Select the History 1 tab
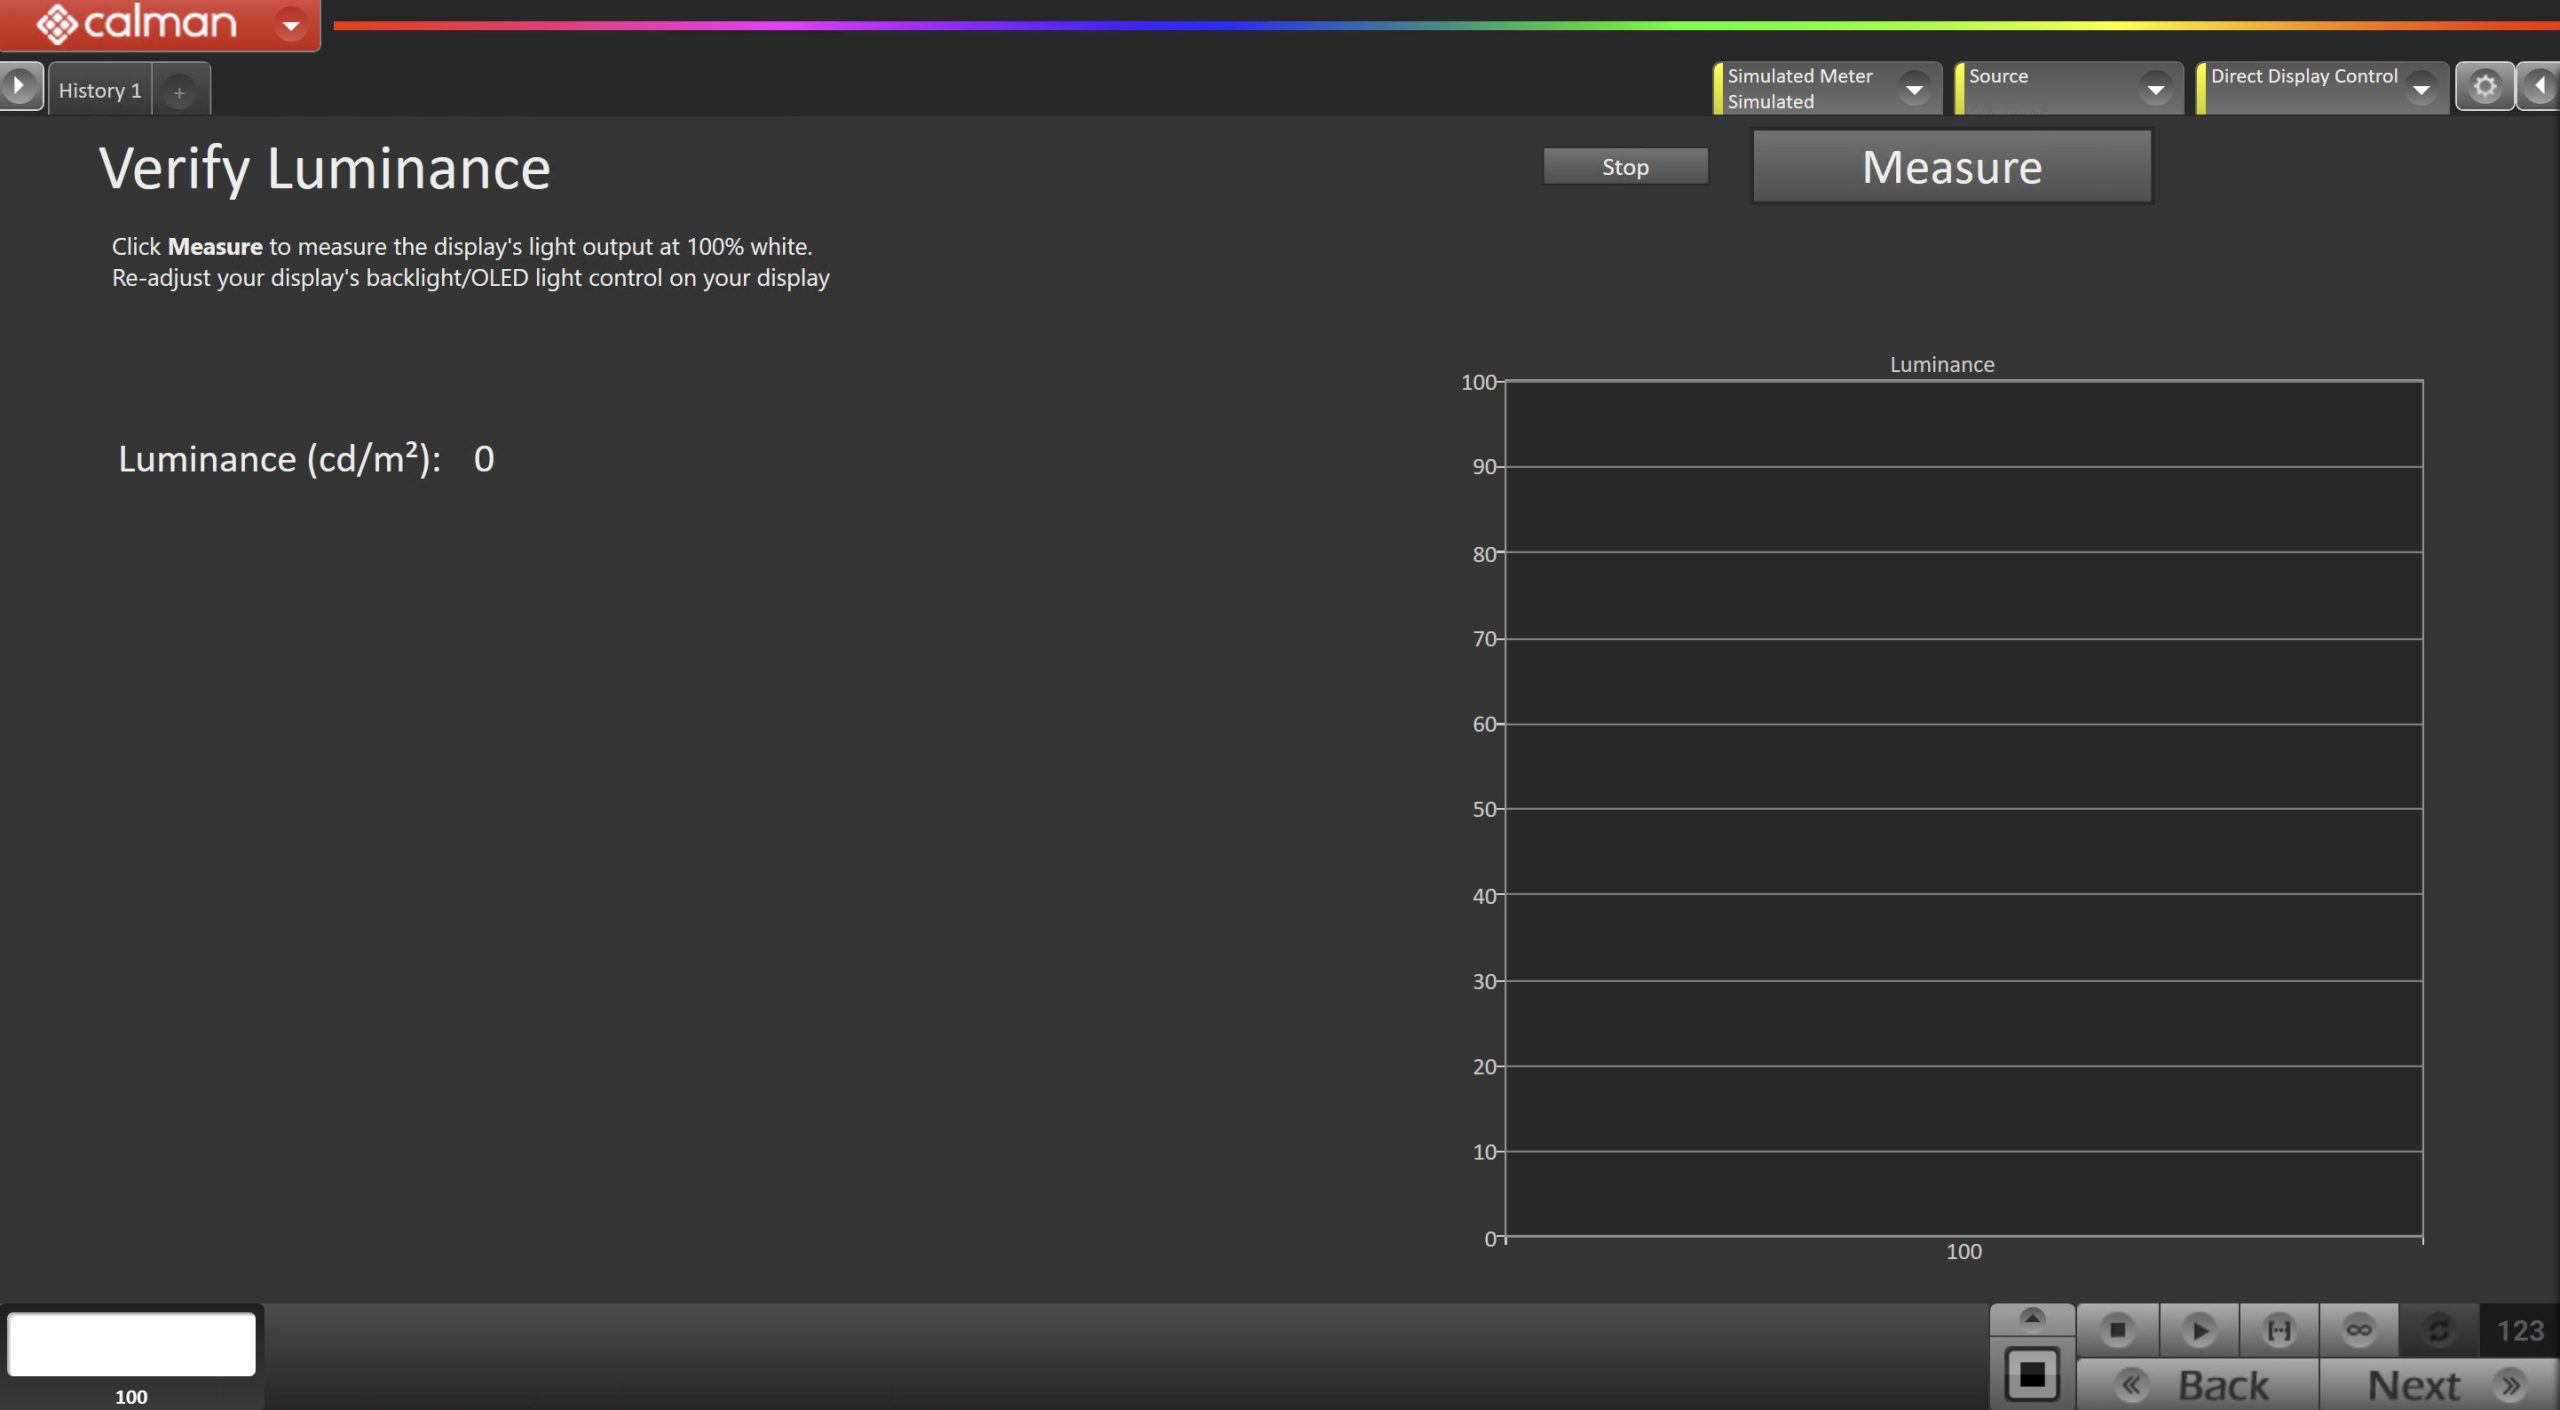The height and width of the screenshot is (1410, 2560). point(100,91)
